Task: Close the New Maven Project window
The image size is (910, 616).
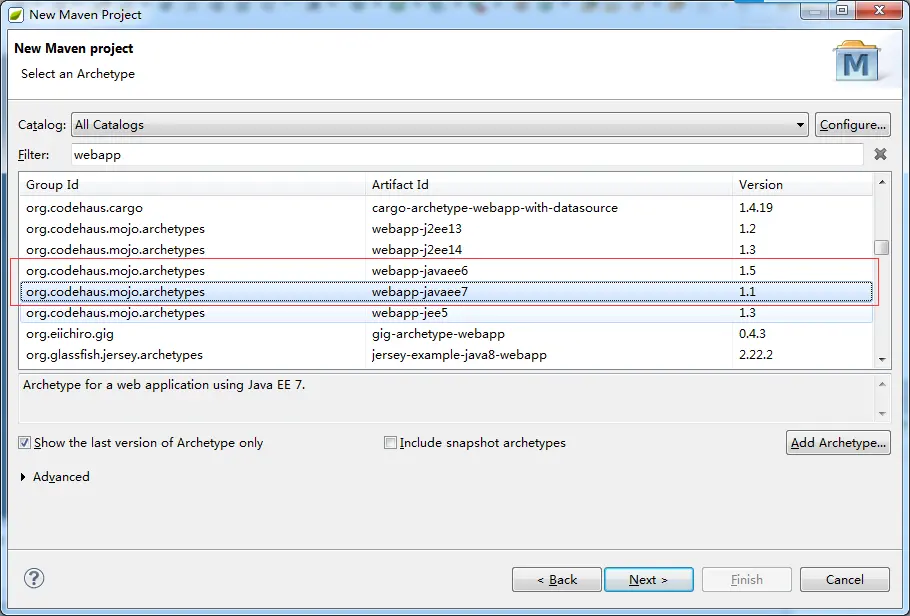Action: click(879, 10)
